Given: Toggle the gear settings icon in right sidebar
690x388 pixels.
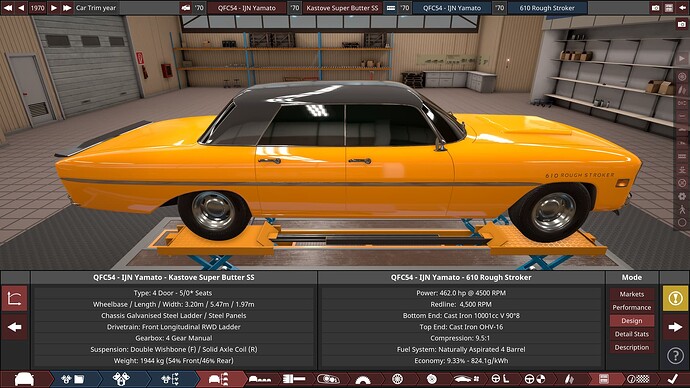Looking at the screenshot, I should (x=682, y=196).
